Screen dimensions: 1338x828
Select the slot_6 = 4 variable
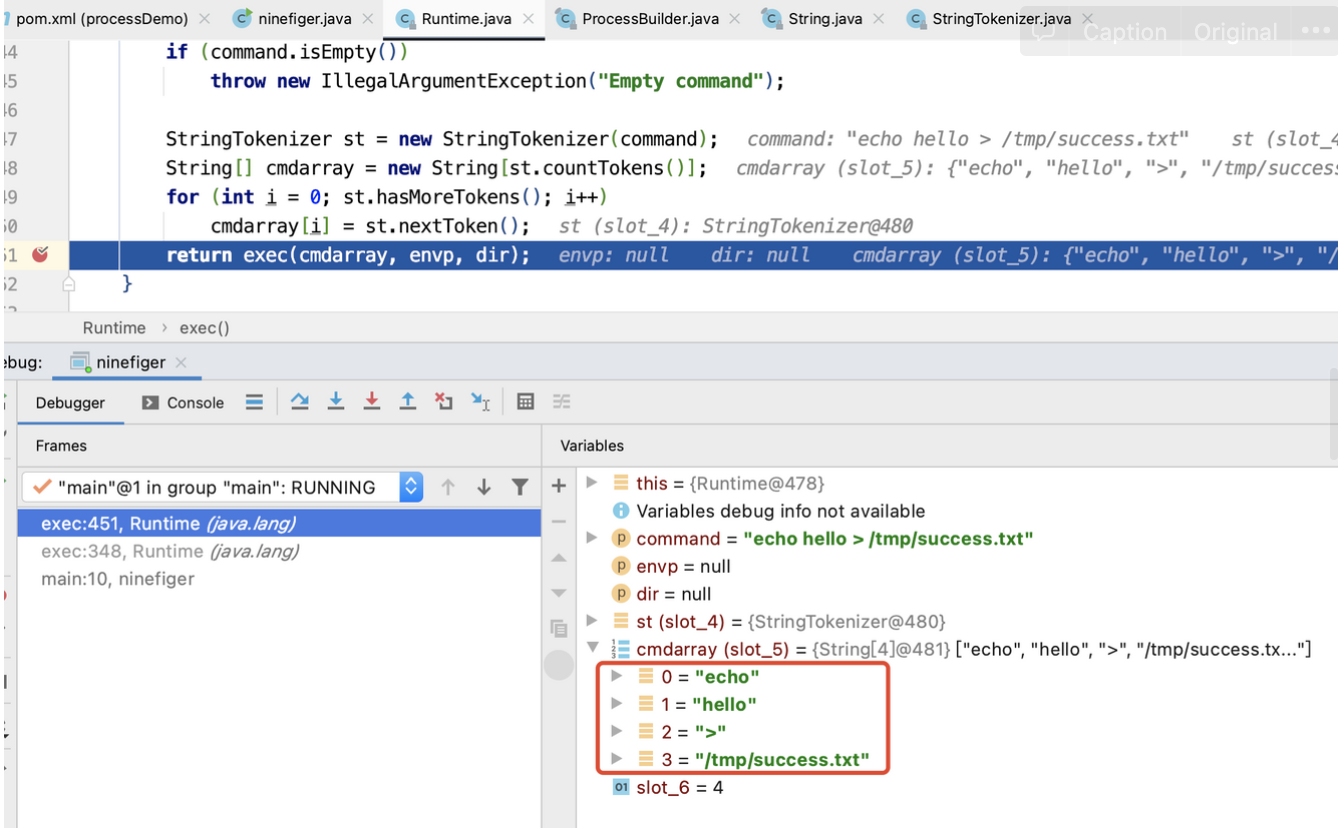tap(667, 787)
